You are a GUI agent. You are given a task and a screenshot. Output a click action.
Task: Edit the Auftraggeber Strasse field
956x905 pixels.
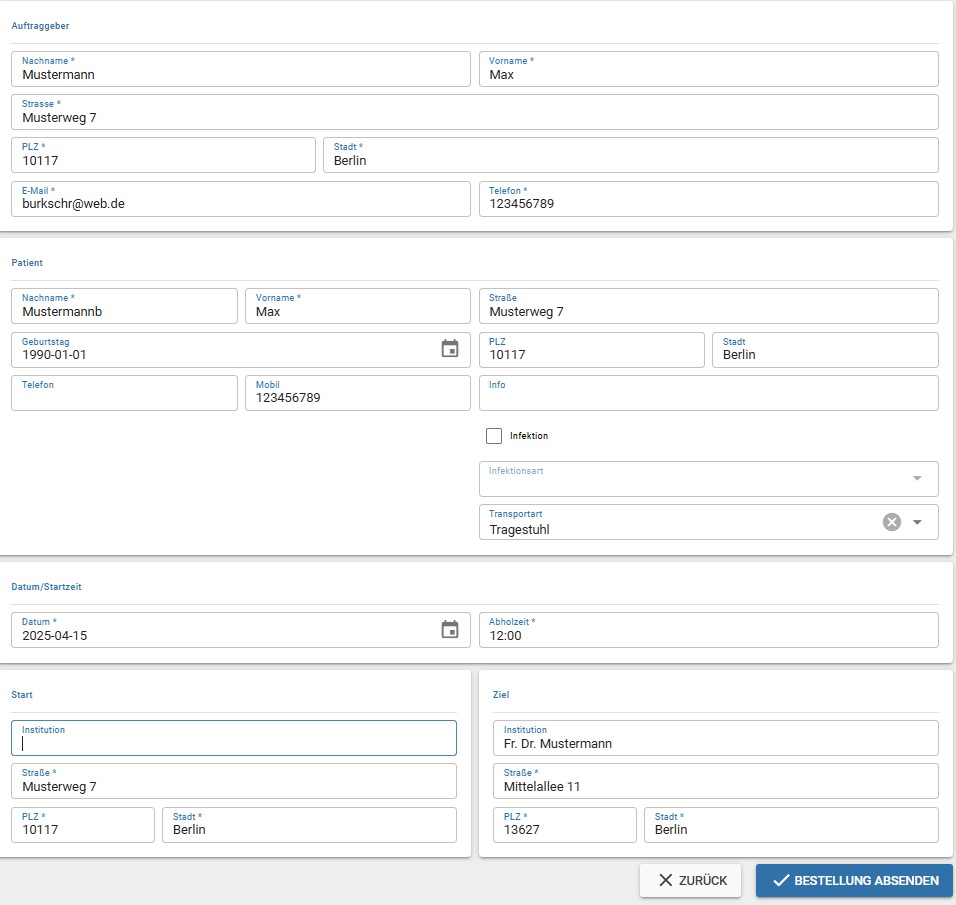(474, 112)
